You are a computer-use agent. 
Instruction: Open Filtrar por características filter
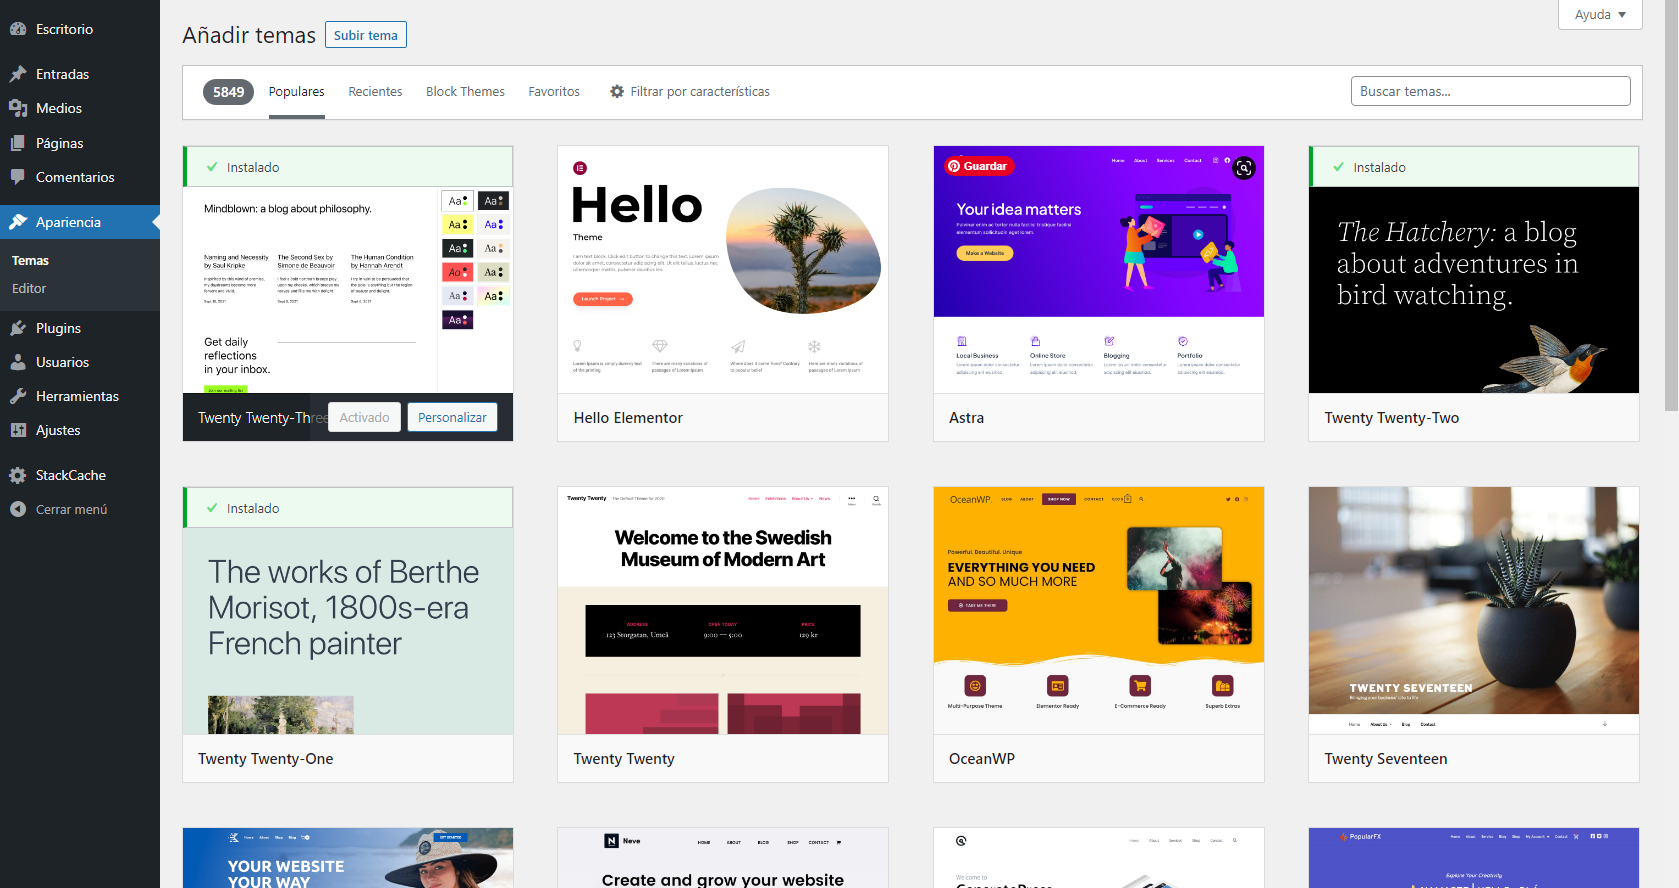click(x=690, y=91)
